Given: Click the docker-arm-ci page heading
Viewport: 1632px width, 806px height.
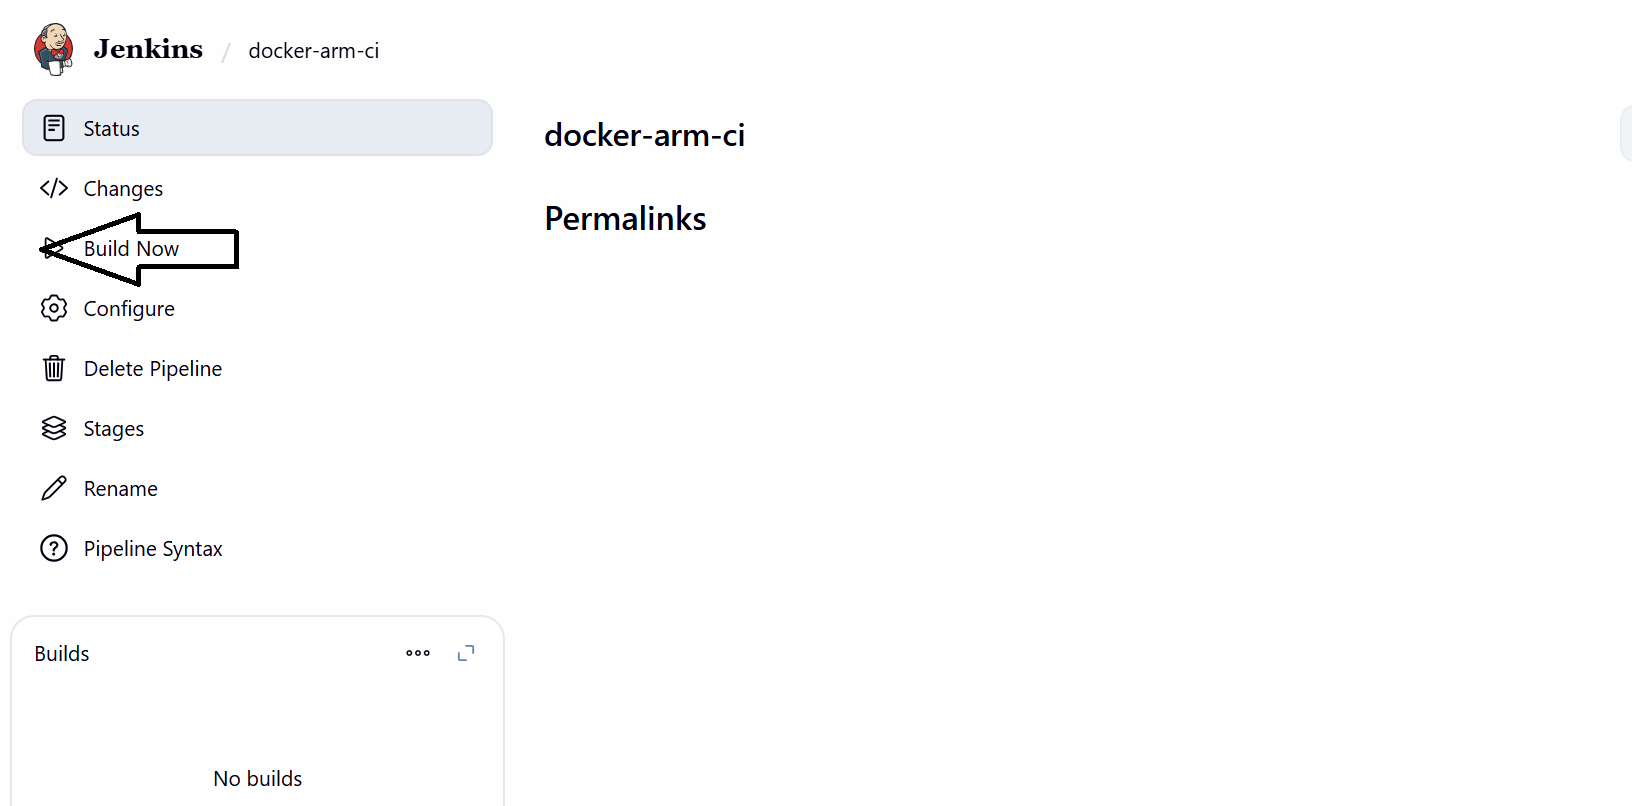Looking at the screenshot, I should point(645,135).
